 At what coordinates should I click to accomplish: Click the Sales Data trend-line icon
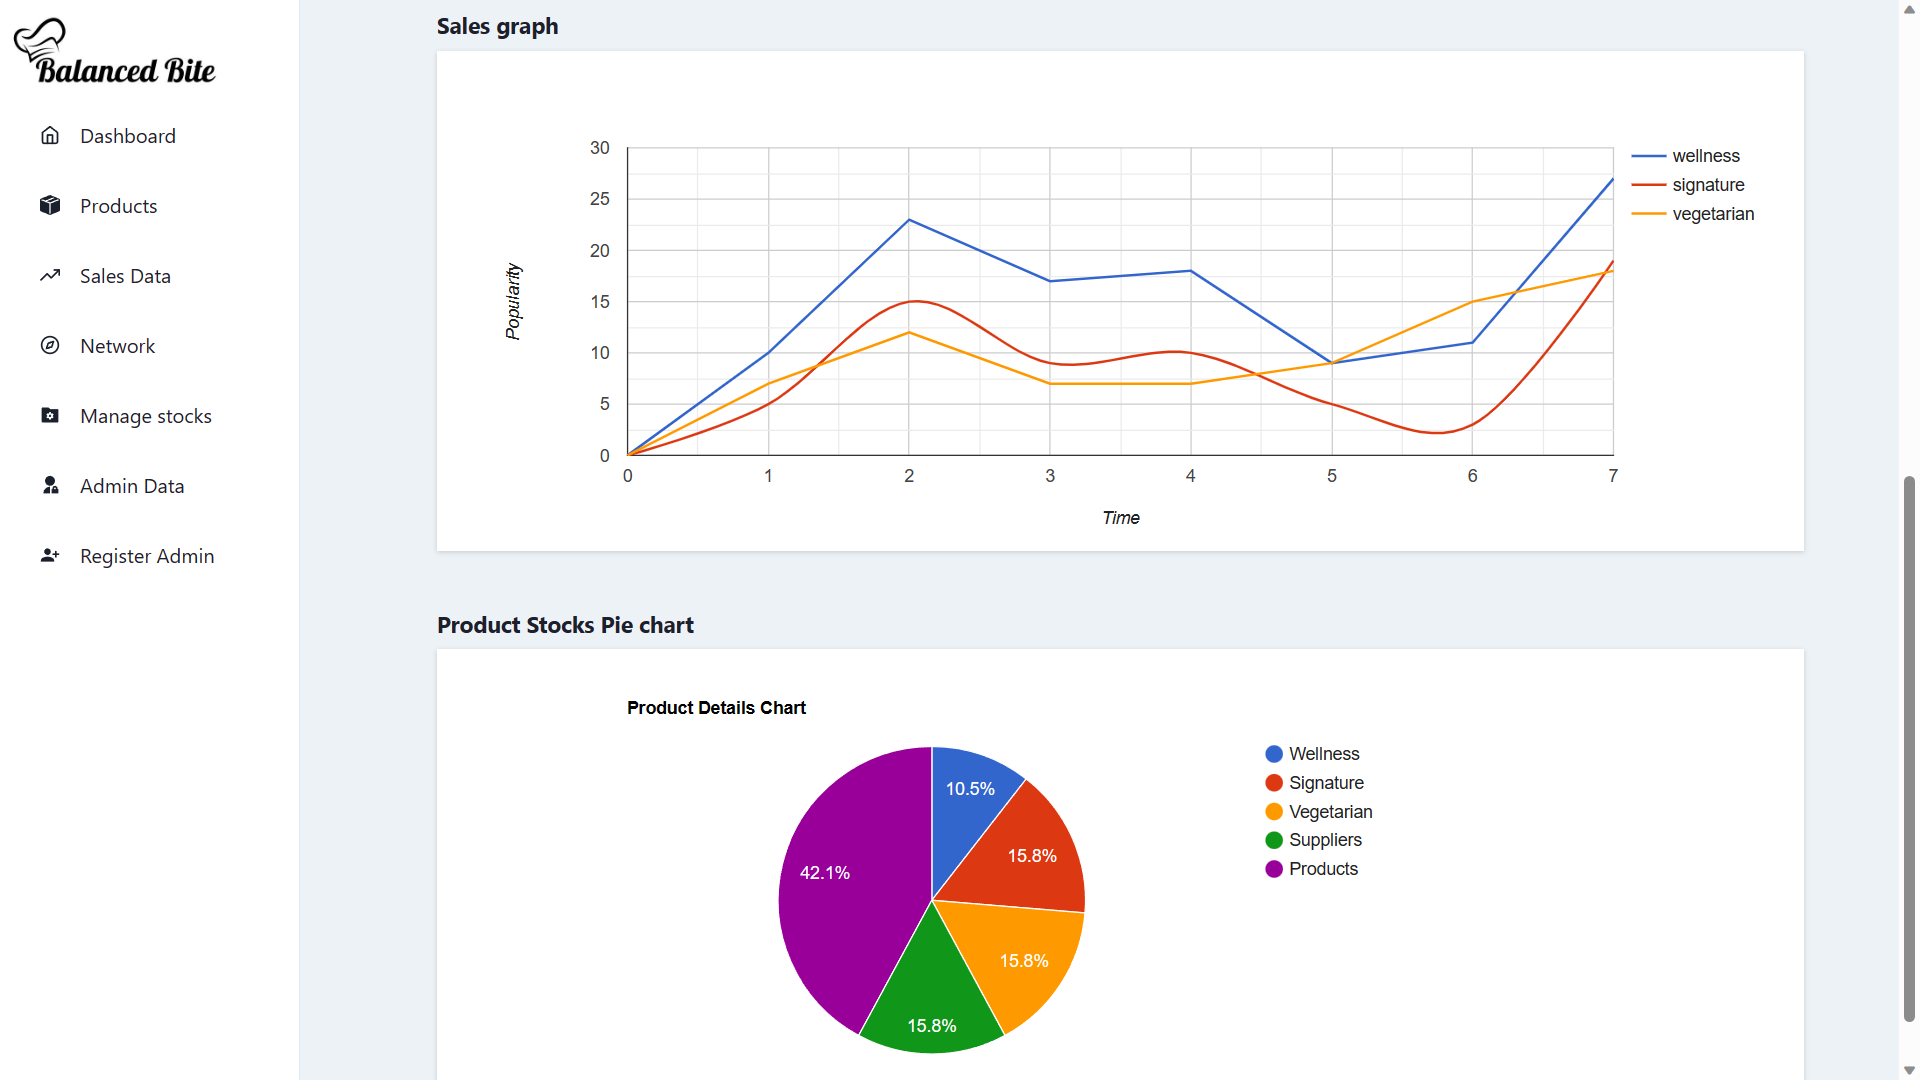coord(50,275)
